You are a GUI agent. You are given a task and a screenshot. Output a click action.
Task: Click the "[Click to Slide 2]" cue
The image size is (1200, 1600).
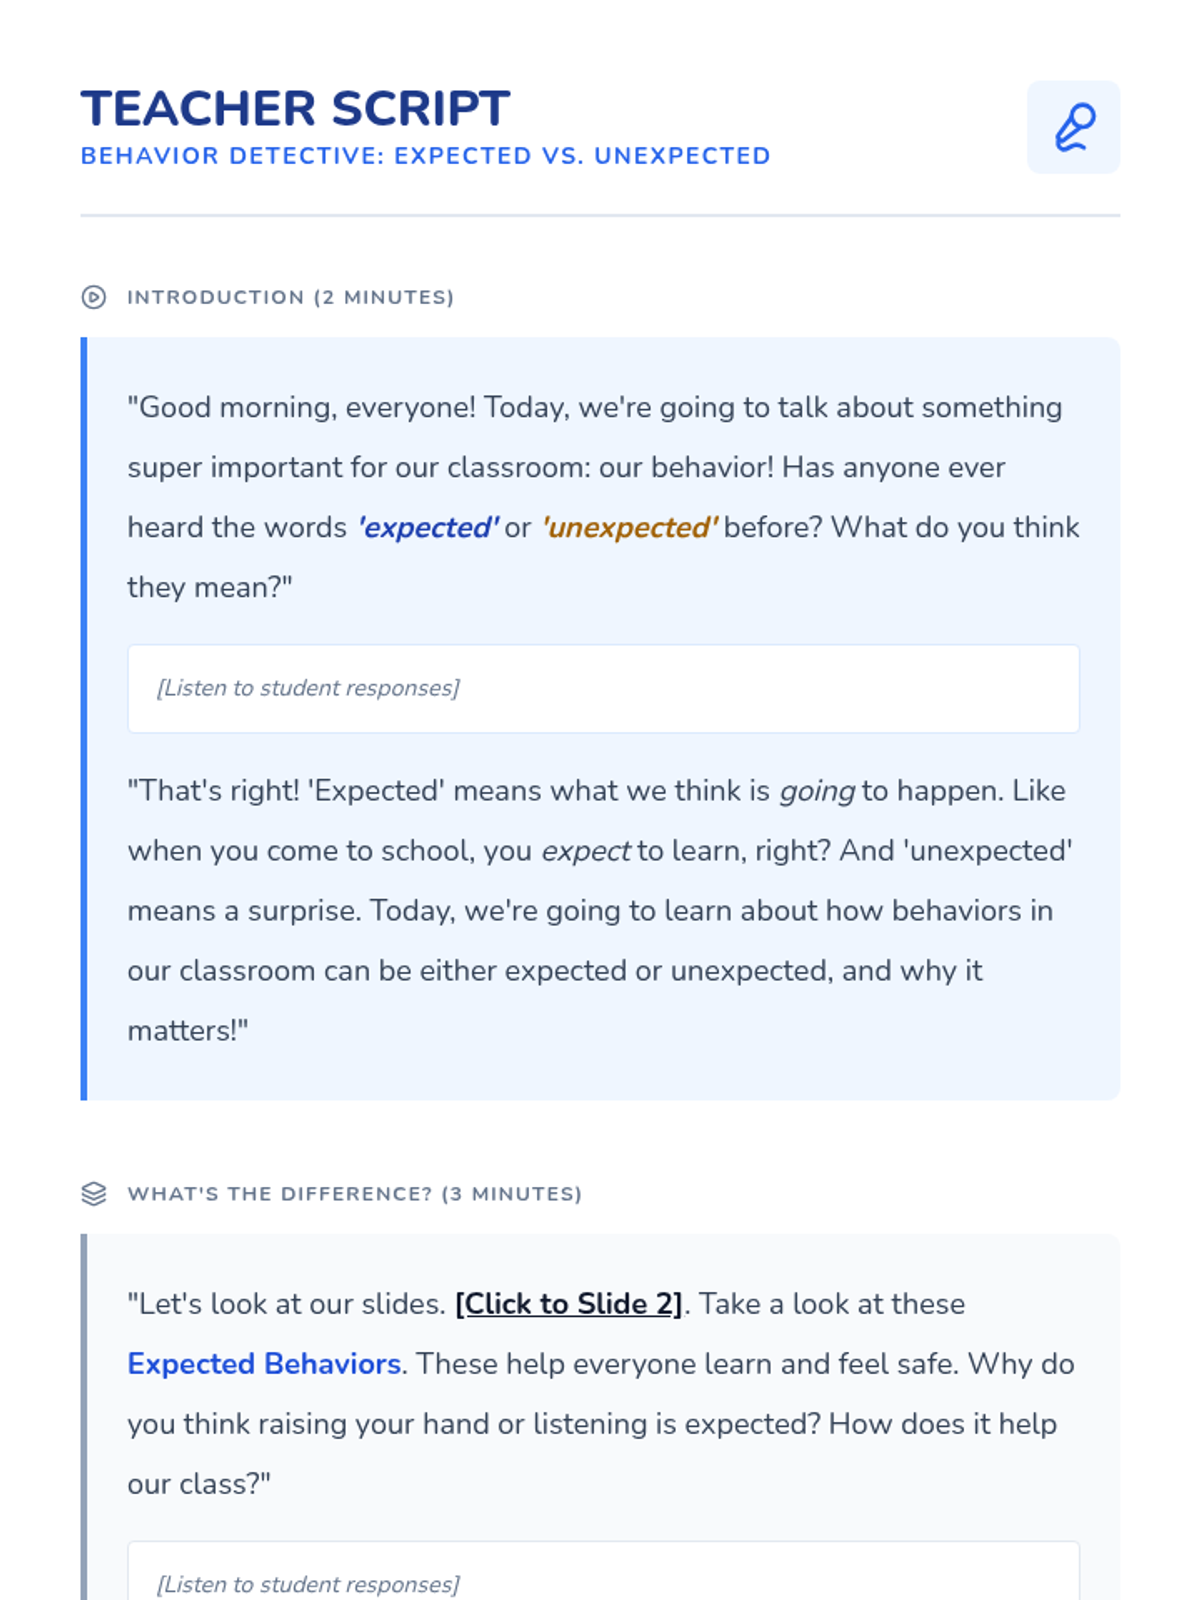568,1304
